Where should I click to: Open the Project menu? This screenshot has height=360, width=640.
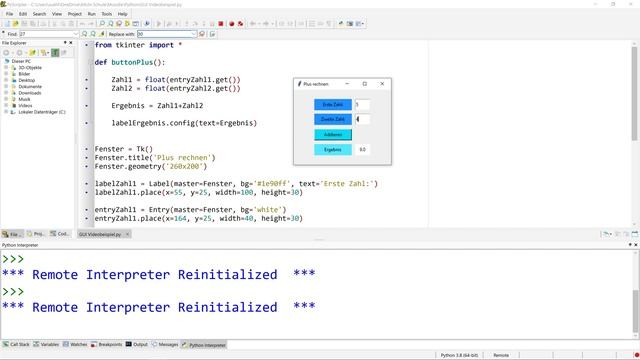75,14
